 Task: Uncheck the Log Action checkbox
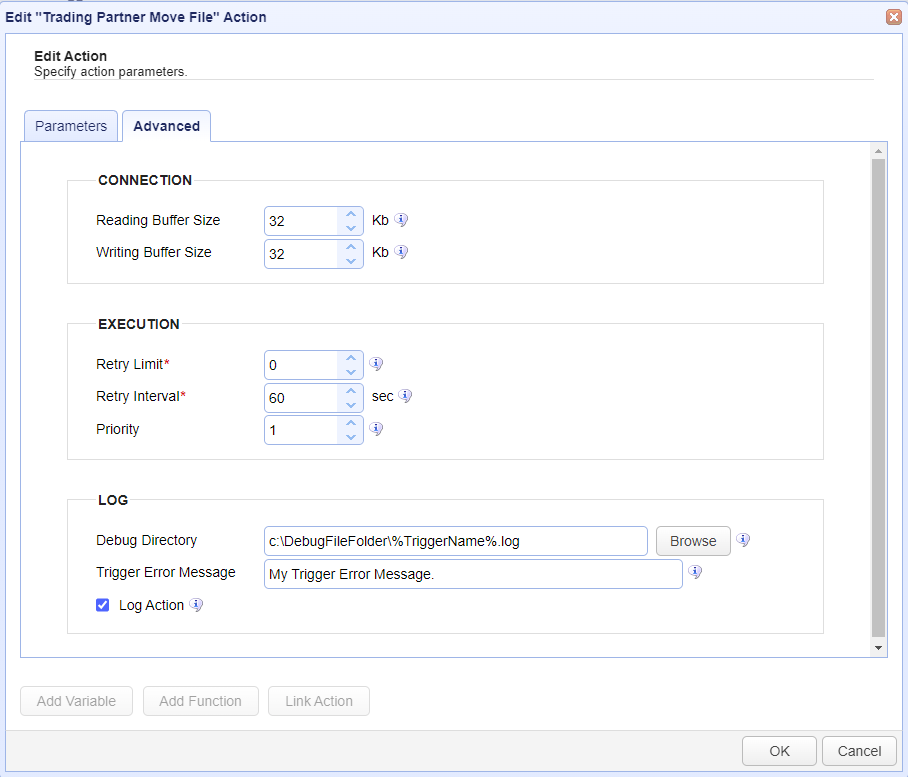pos(103,605)
